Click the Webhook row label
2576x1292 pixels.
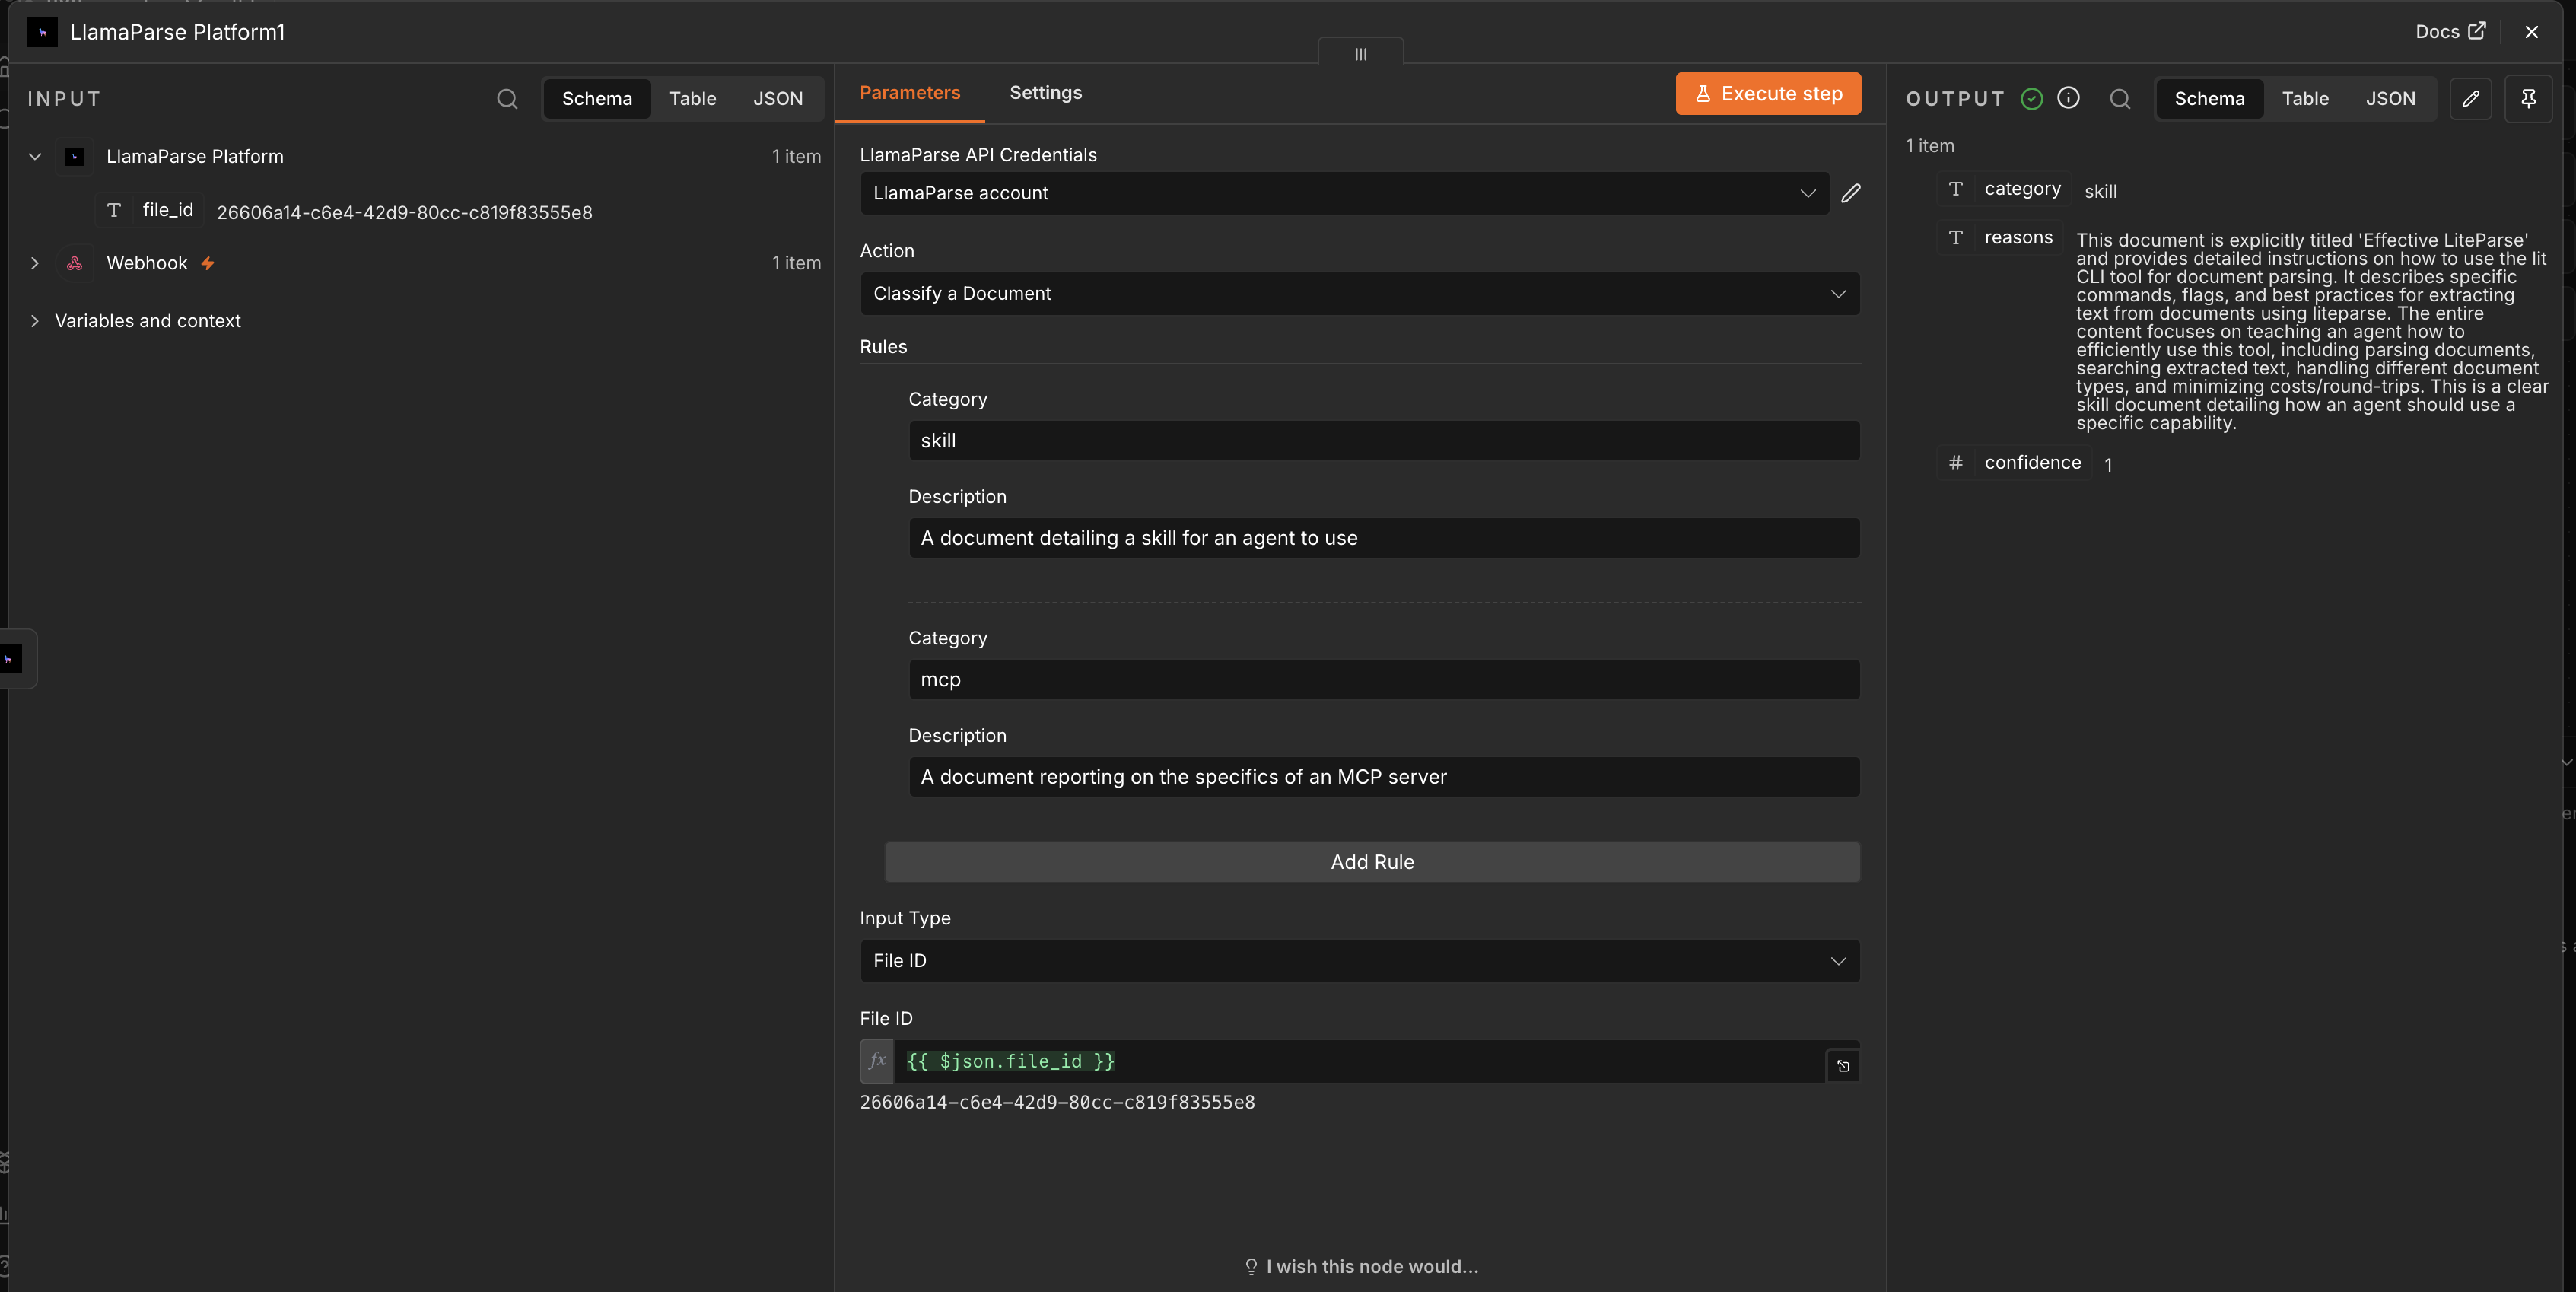pyautogui.click(x=147, y=263)
